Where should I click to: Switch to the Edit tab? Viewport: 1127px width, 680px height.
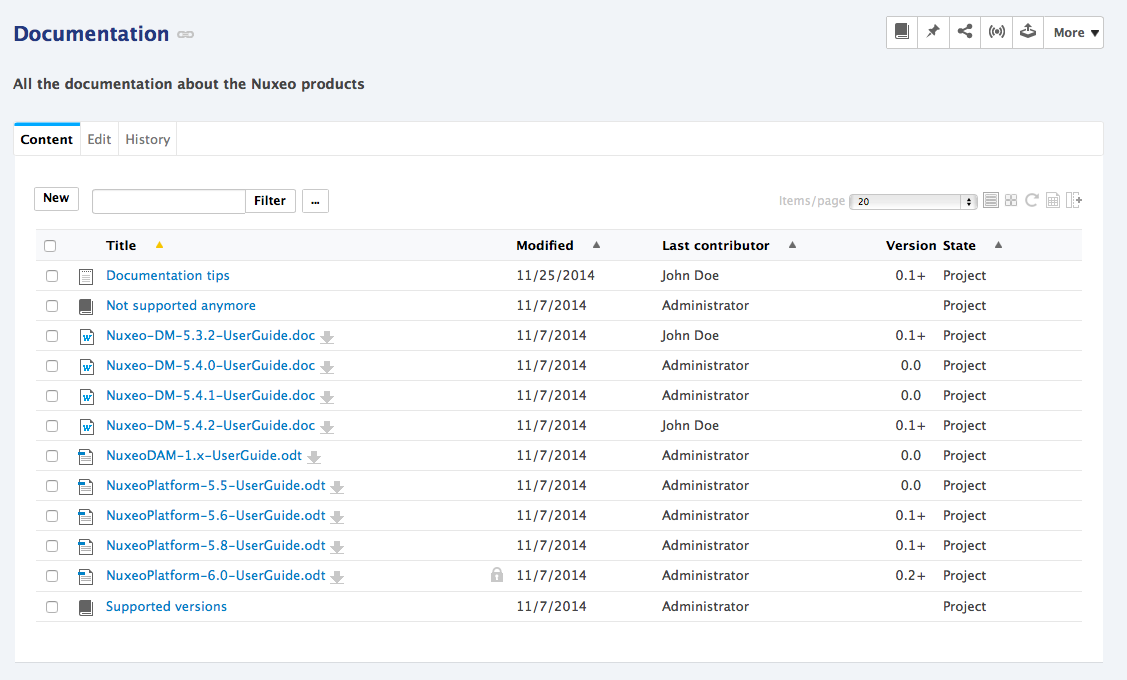point(99,139)
